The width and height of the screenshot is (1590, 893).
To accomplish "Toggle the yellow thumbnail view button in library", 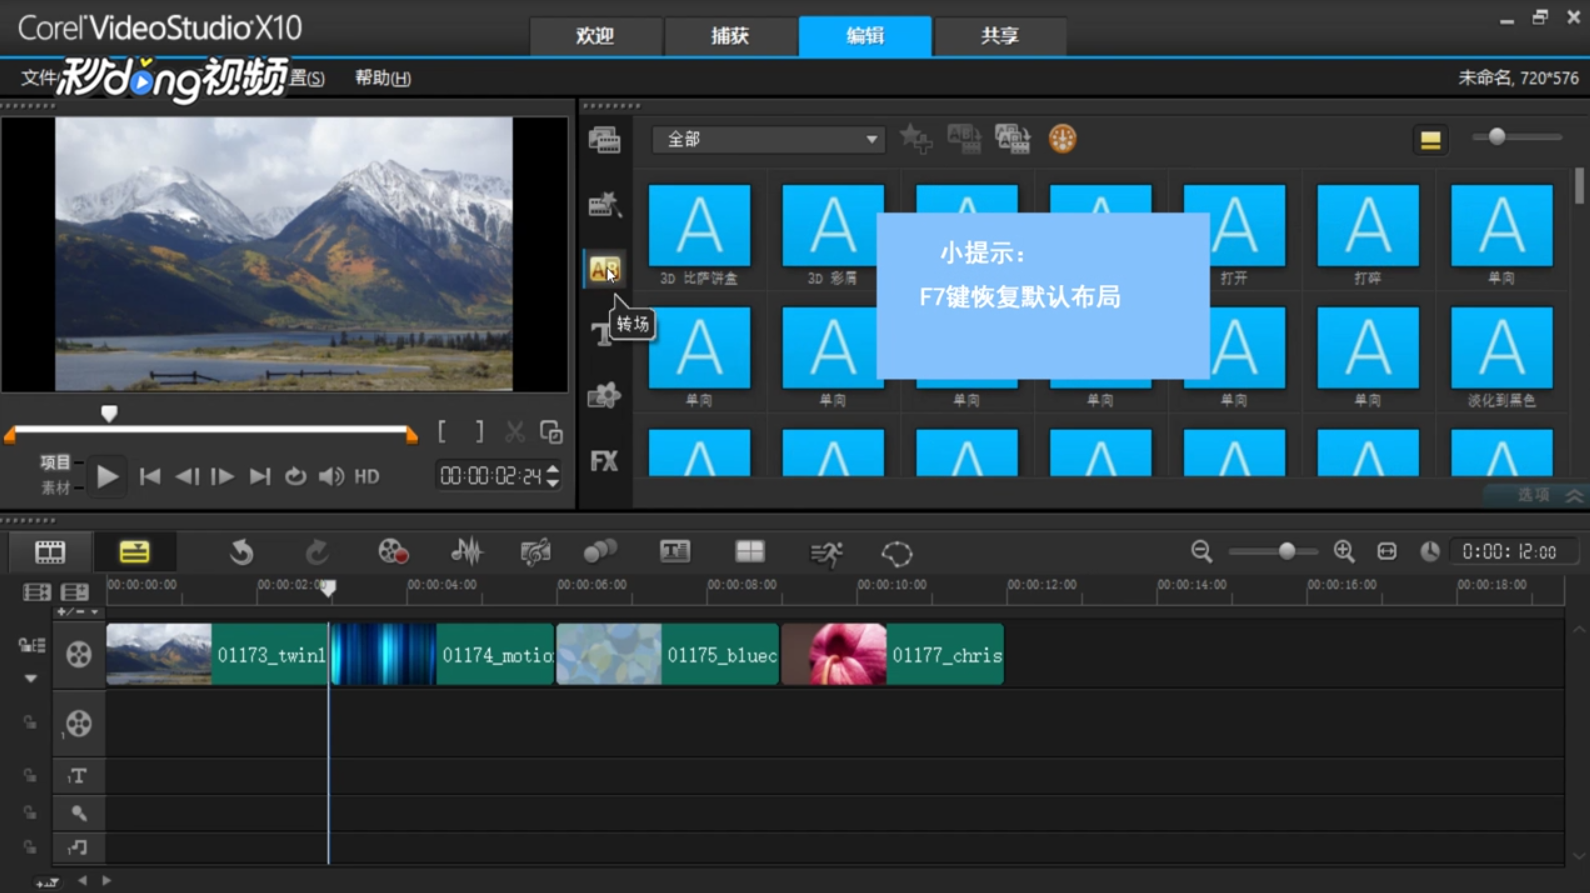I will (1430, 140).
